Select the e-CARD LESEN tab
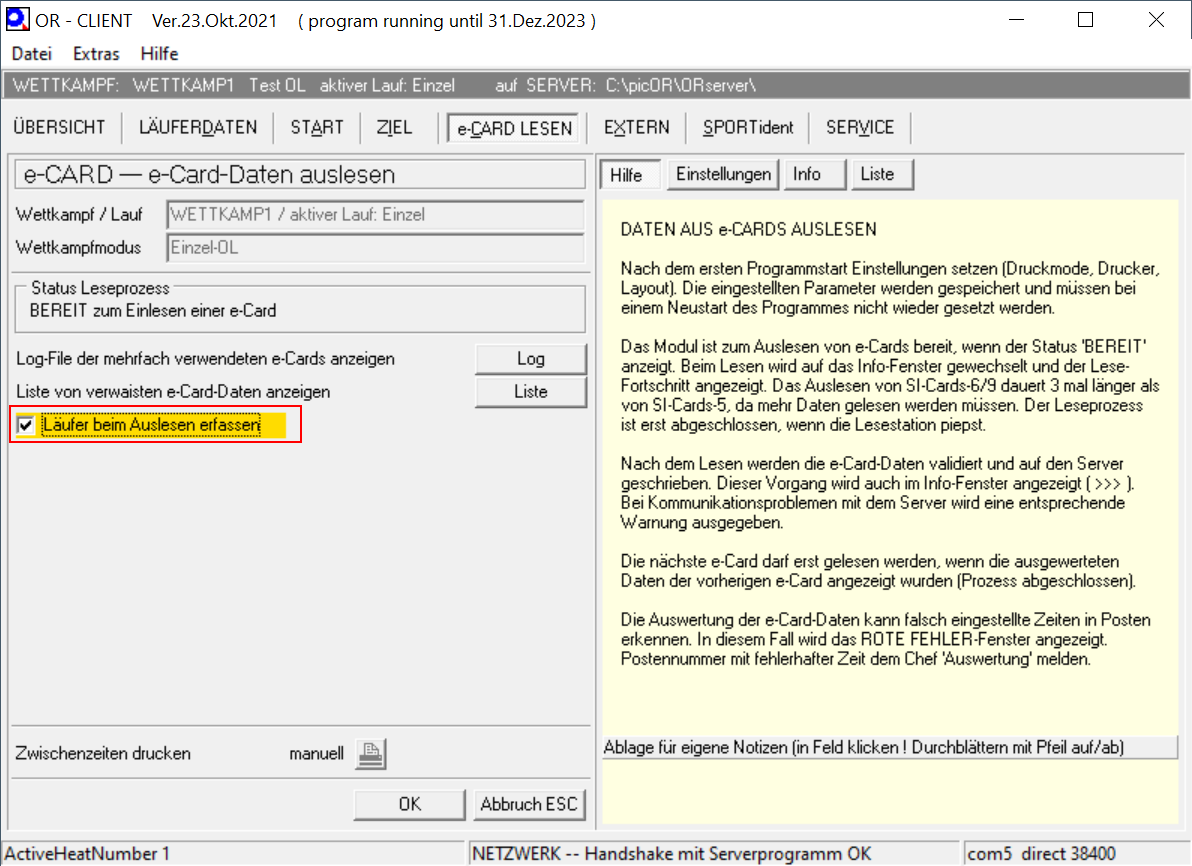The width and height of the screenshot is (1192, 866). click(x=514, y=128)
